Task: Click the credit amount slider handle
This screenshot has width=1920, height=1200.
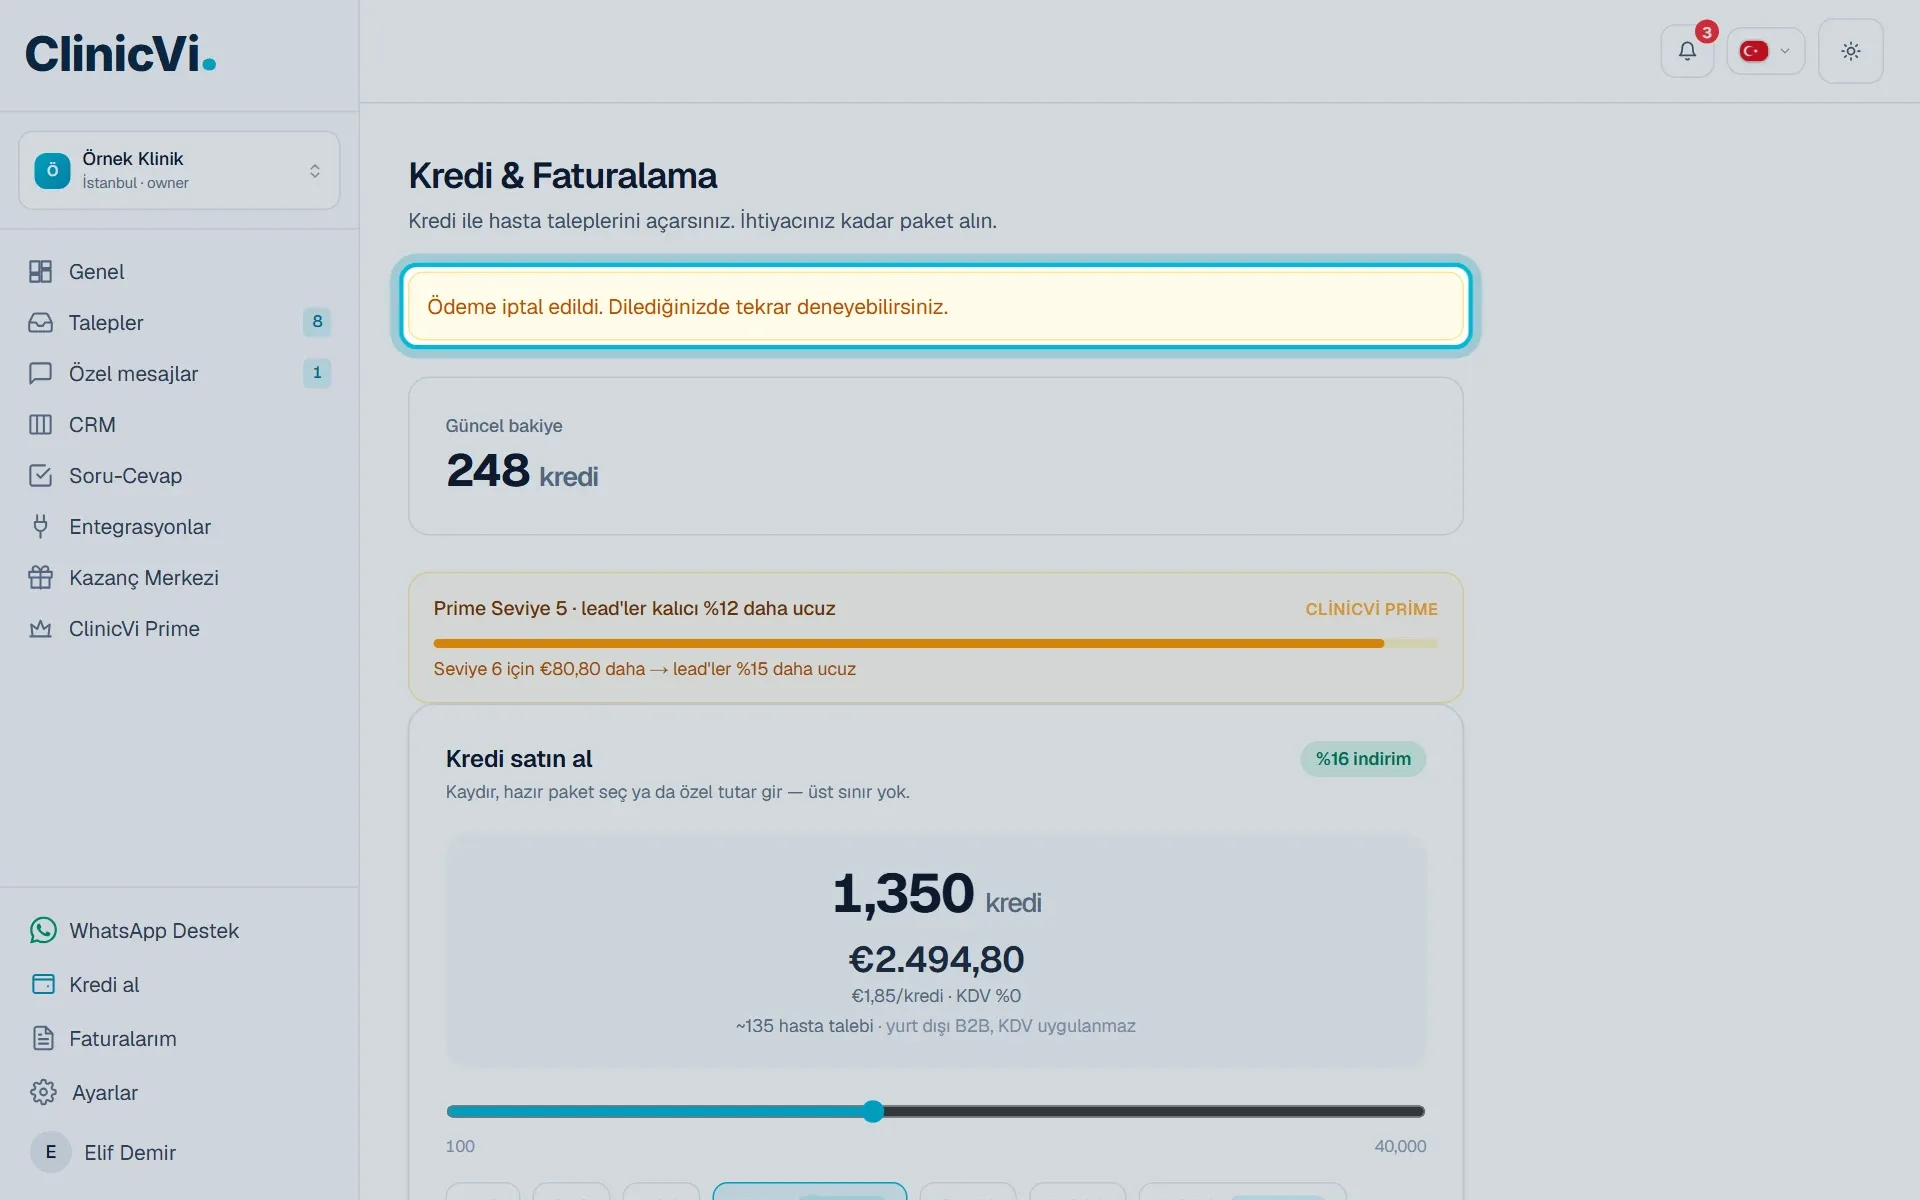Action: pos(873,1111)
